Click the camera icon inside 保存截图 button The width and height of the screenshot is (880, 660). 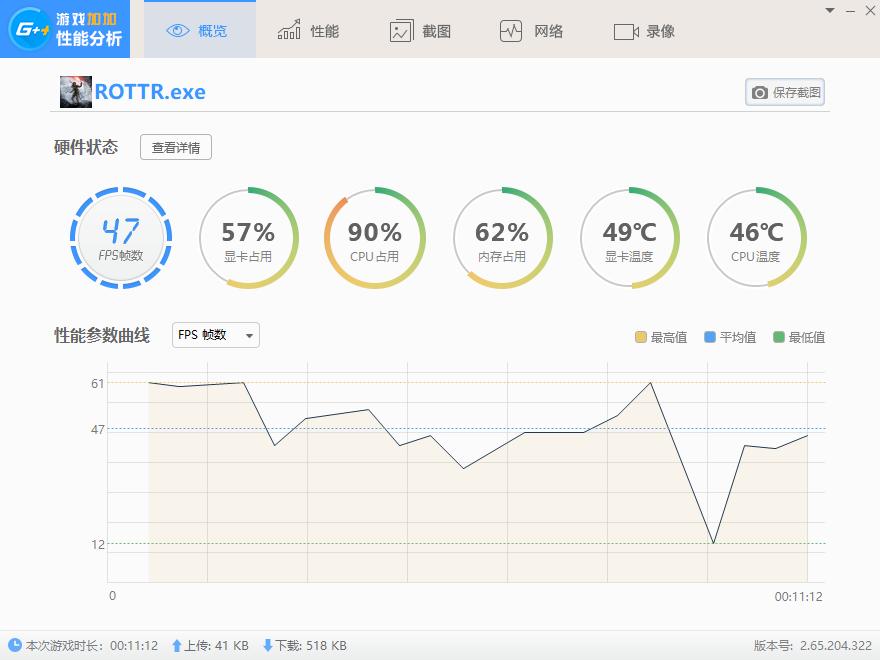coord(758,91)
